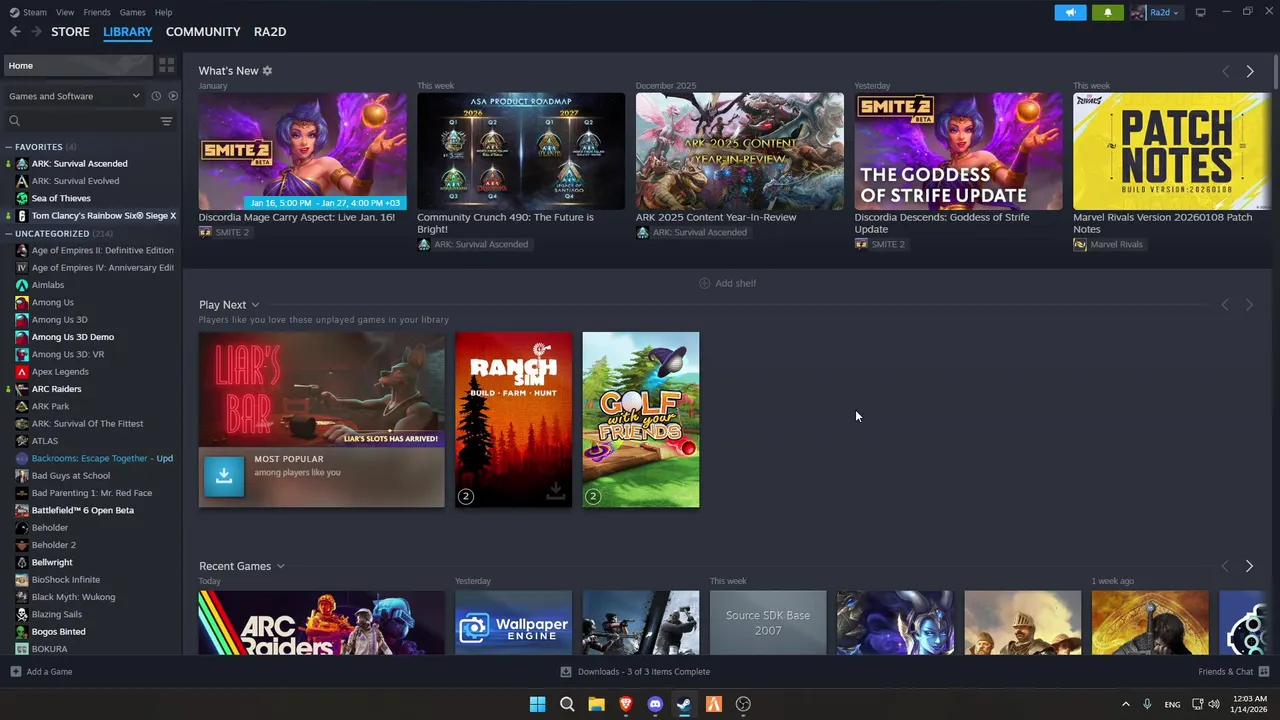Click the What's New settings gear
This screenshot has width=1280, height=720.
pos(267,71)
